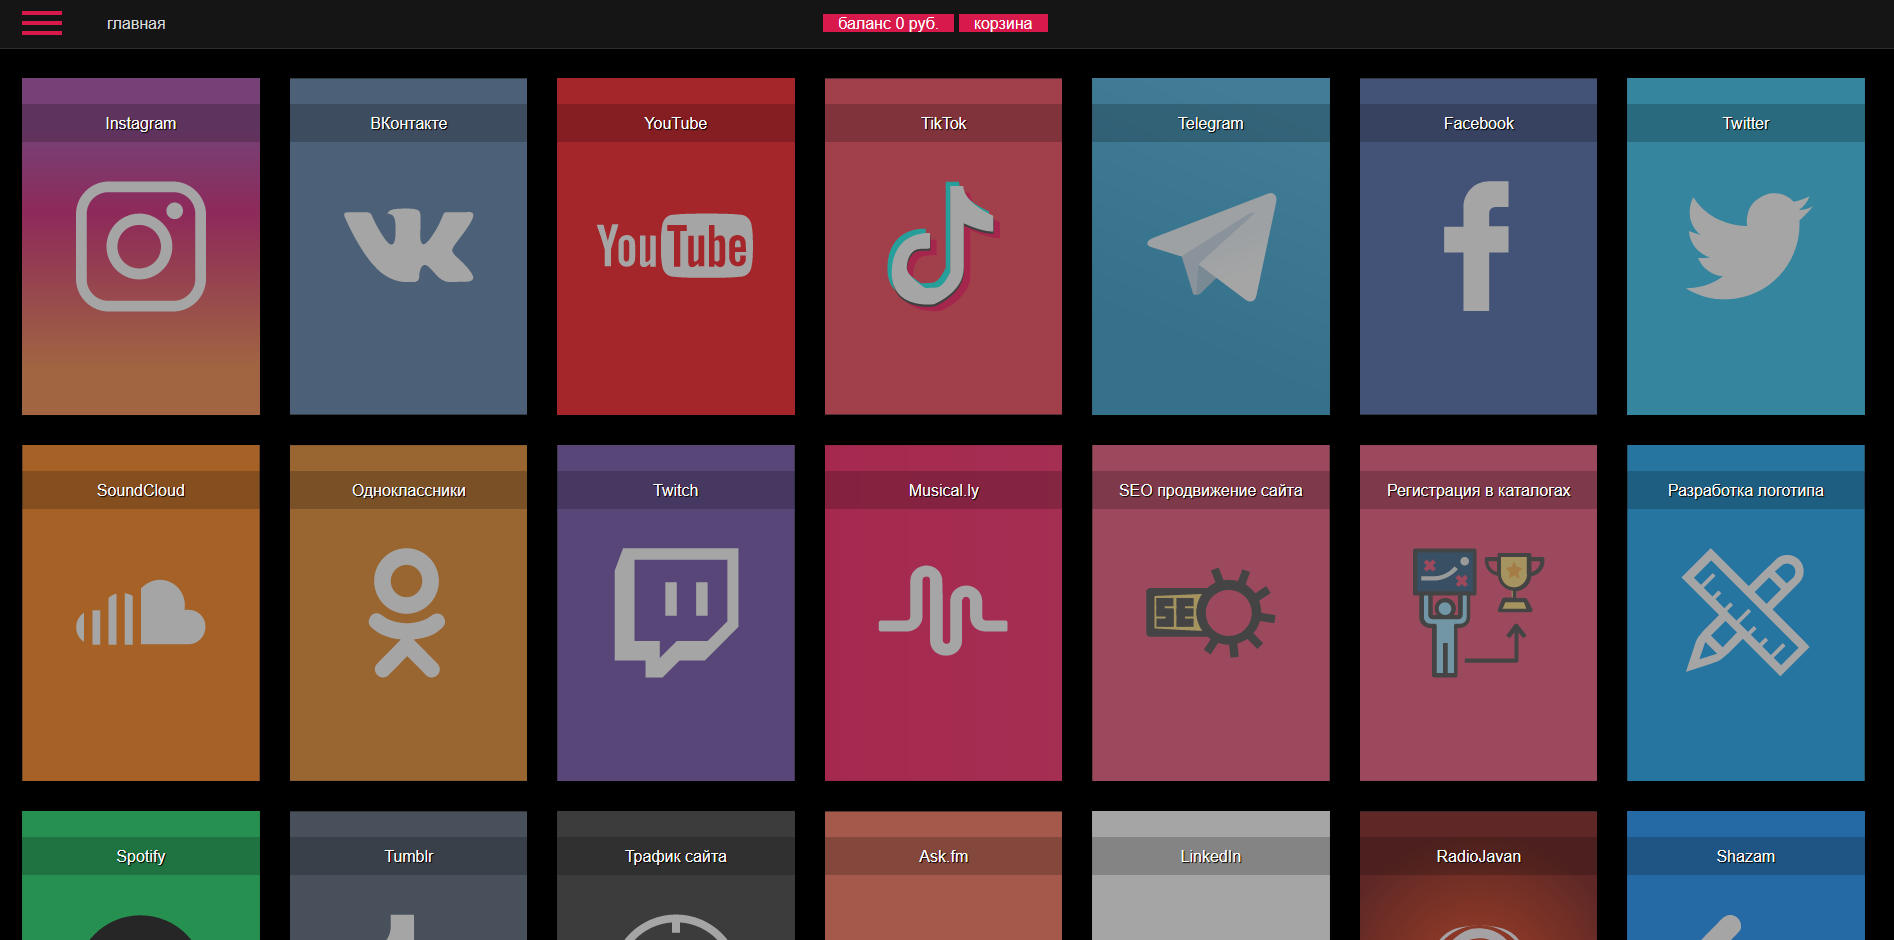The image size is (1894, 940).
Task: Open the Tumblr card title
Action: [408, 856]
